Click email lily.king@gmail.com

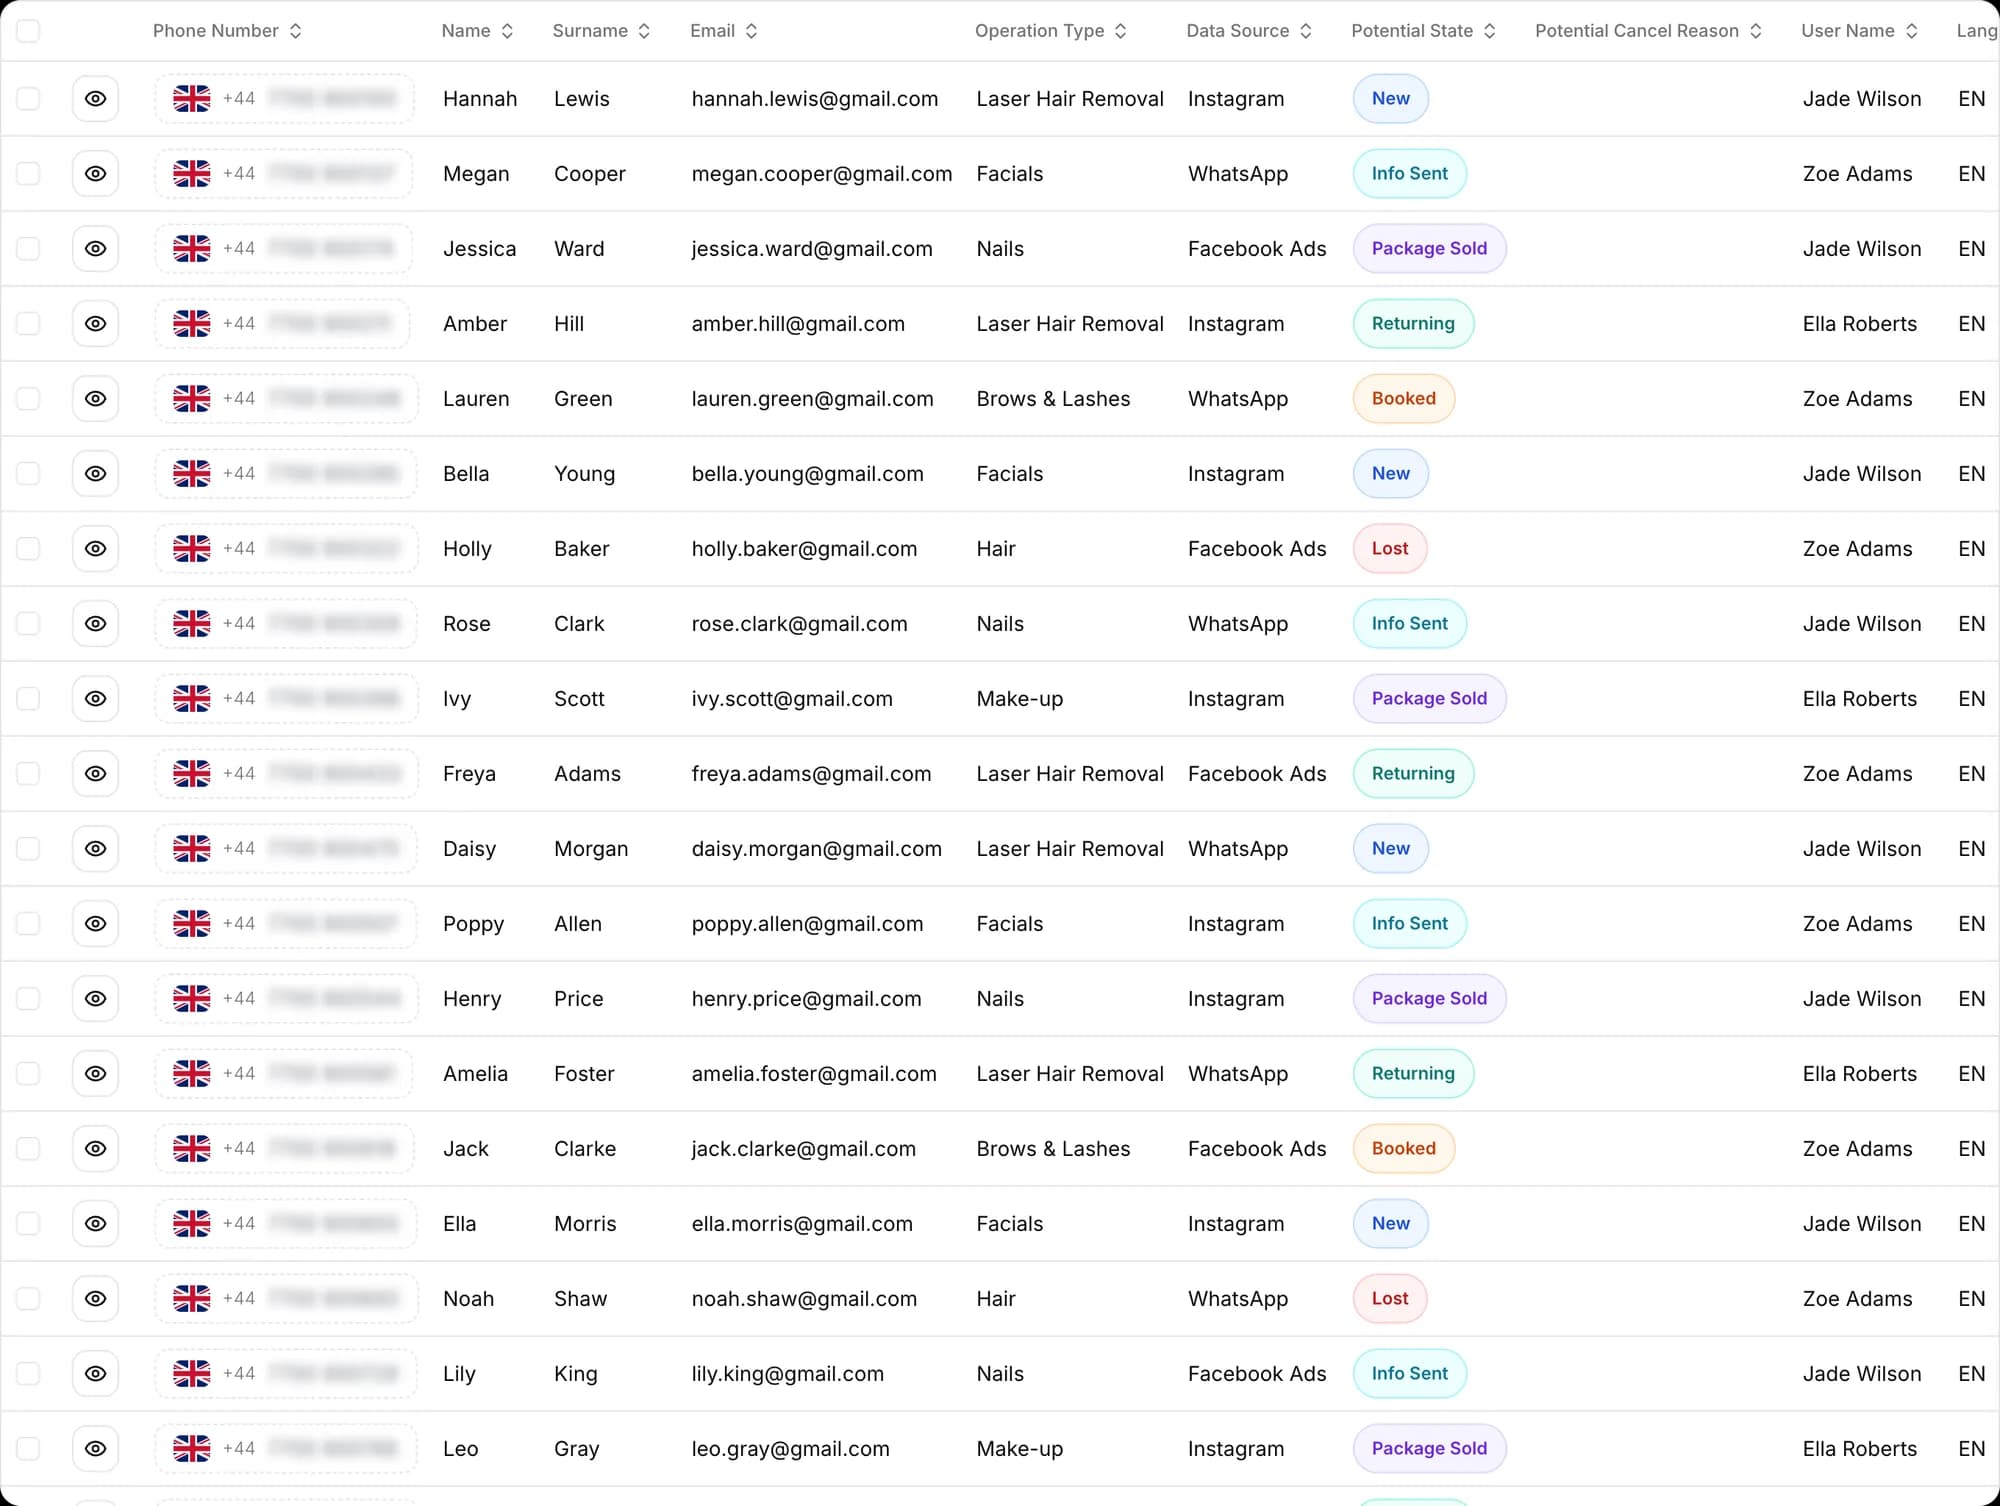click(787, 1374)
